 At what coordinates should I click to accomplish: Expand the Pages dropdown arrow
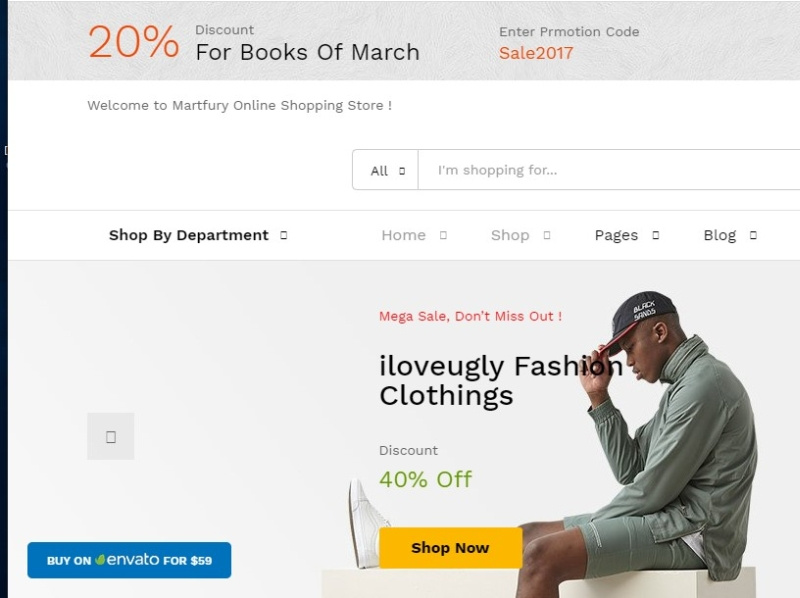tap(654, 236)
